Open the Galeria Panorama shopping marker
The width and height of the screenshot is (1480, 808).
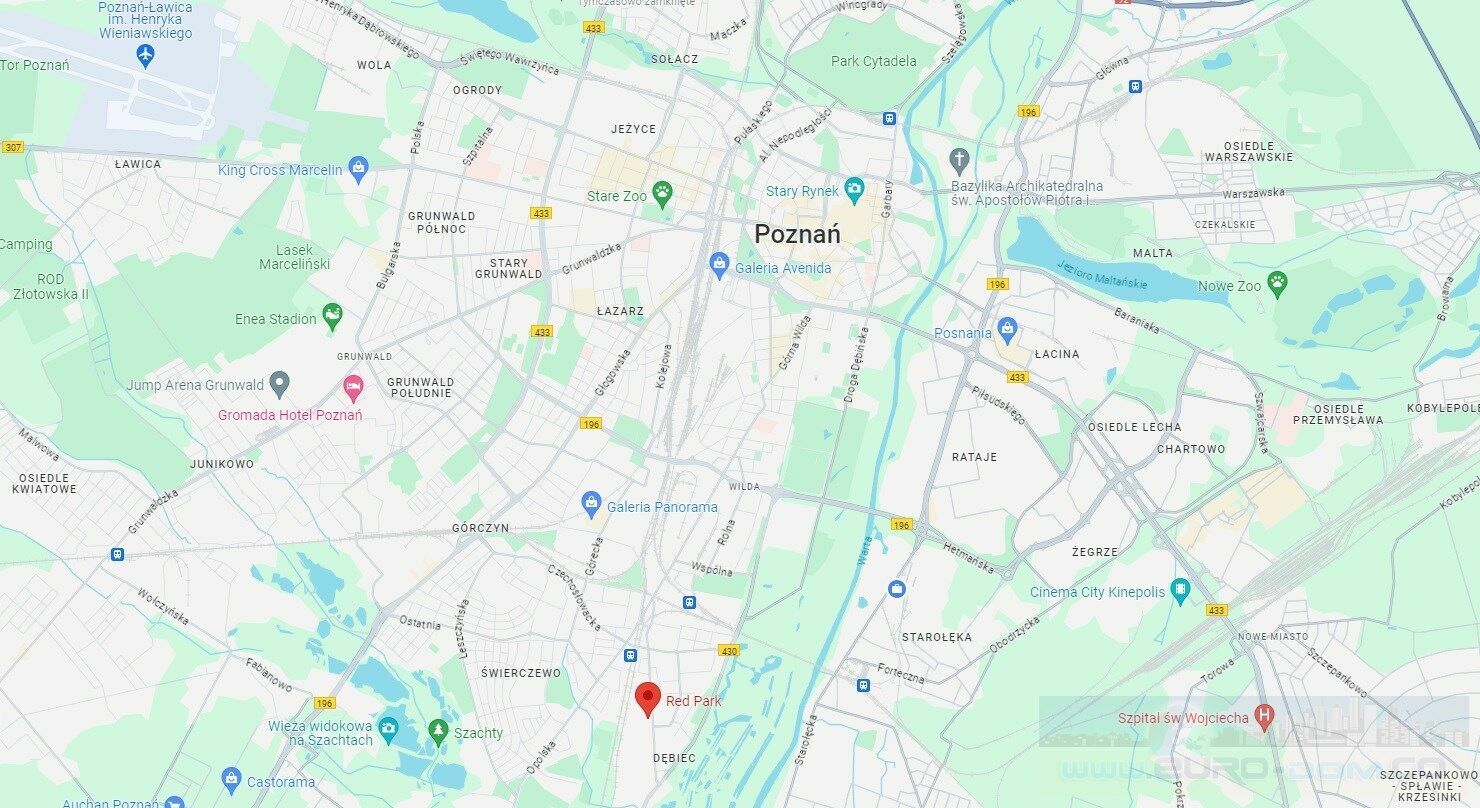tap(592, 505)
